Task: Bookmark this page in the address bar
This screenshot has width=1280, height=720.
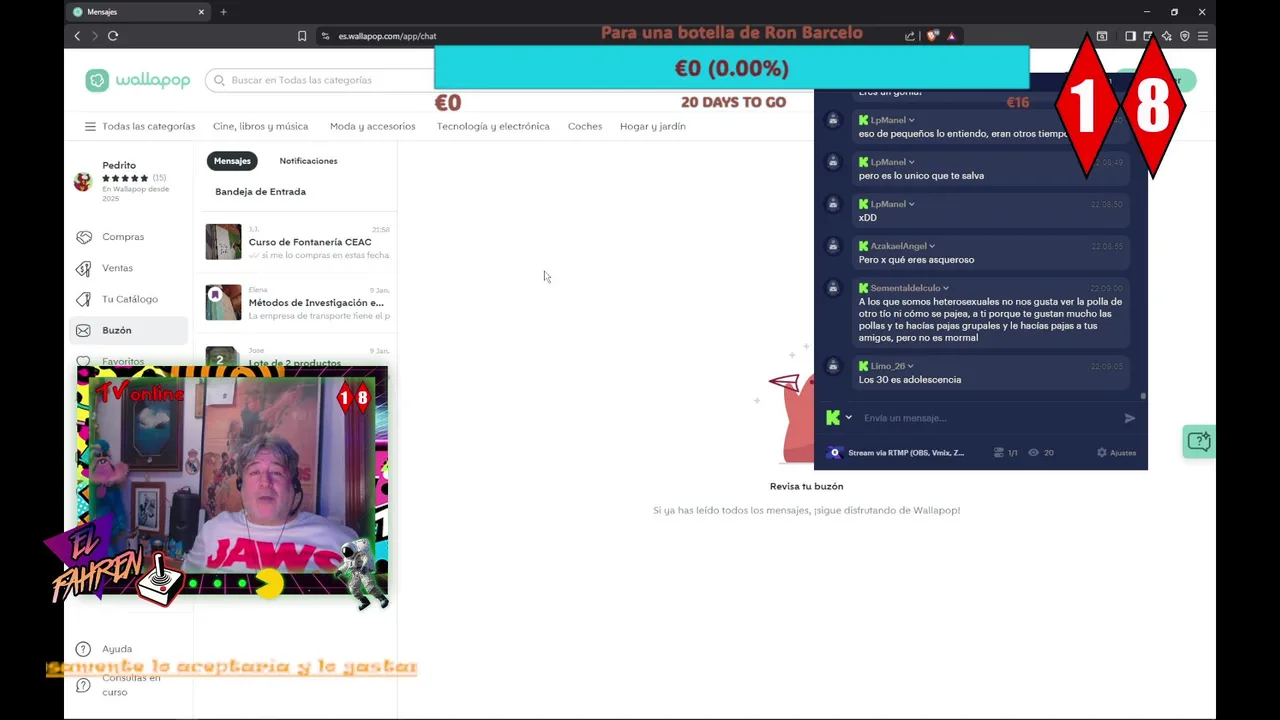Action: pos(302,36)
